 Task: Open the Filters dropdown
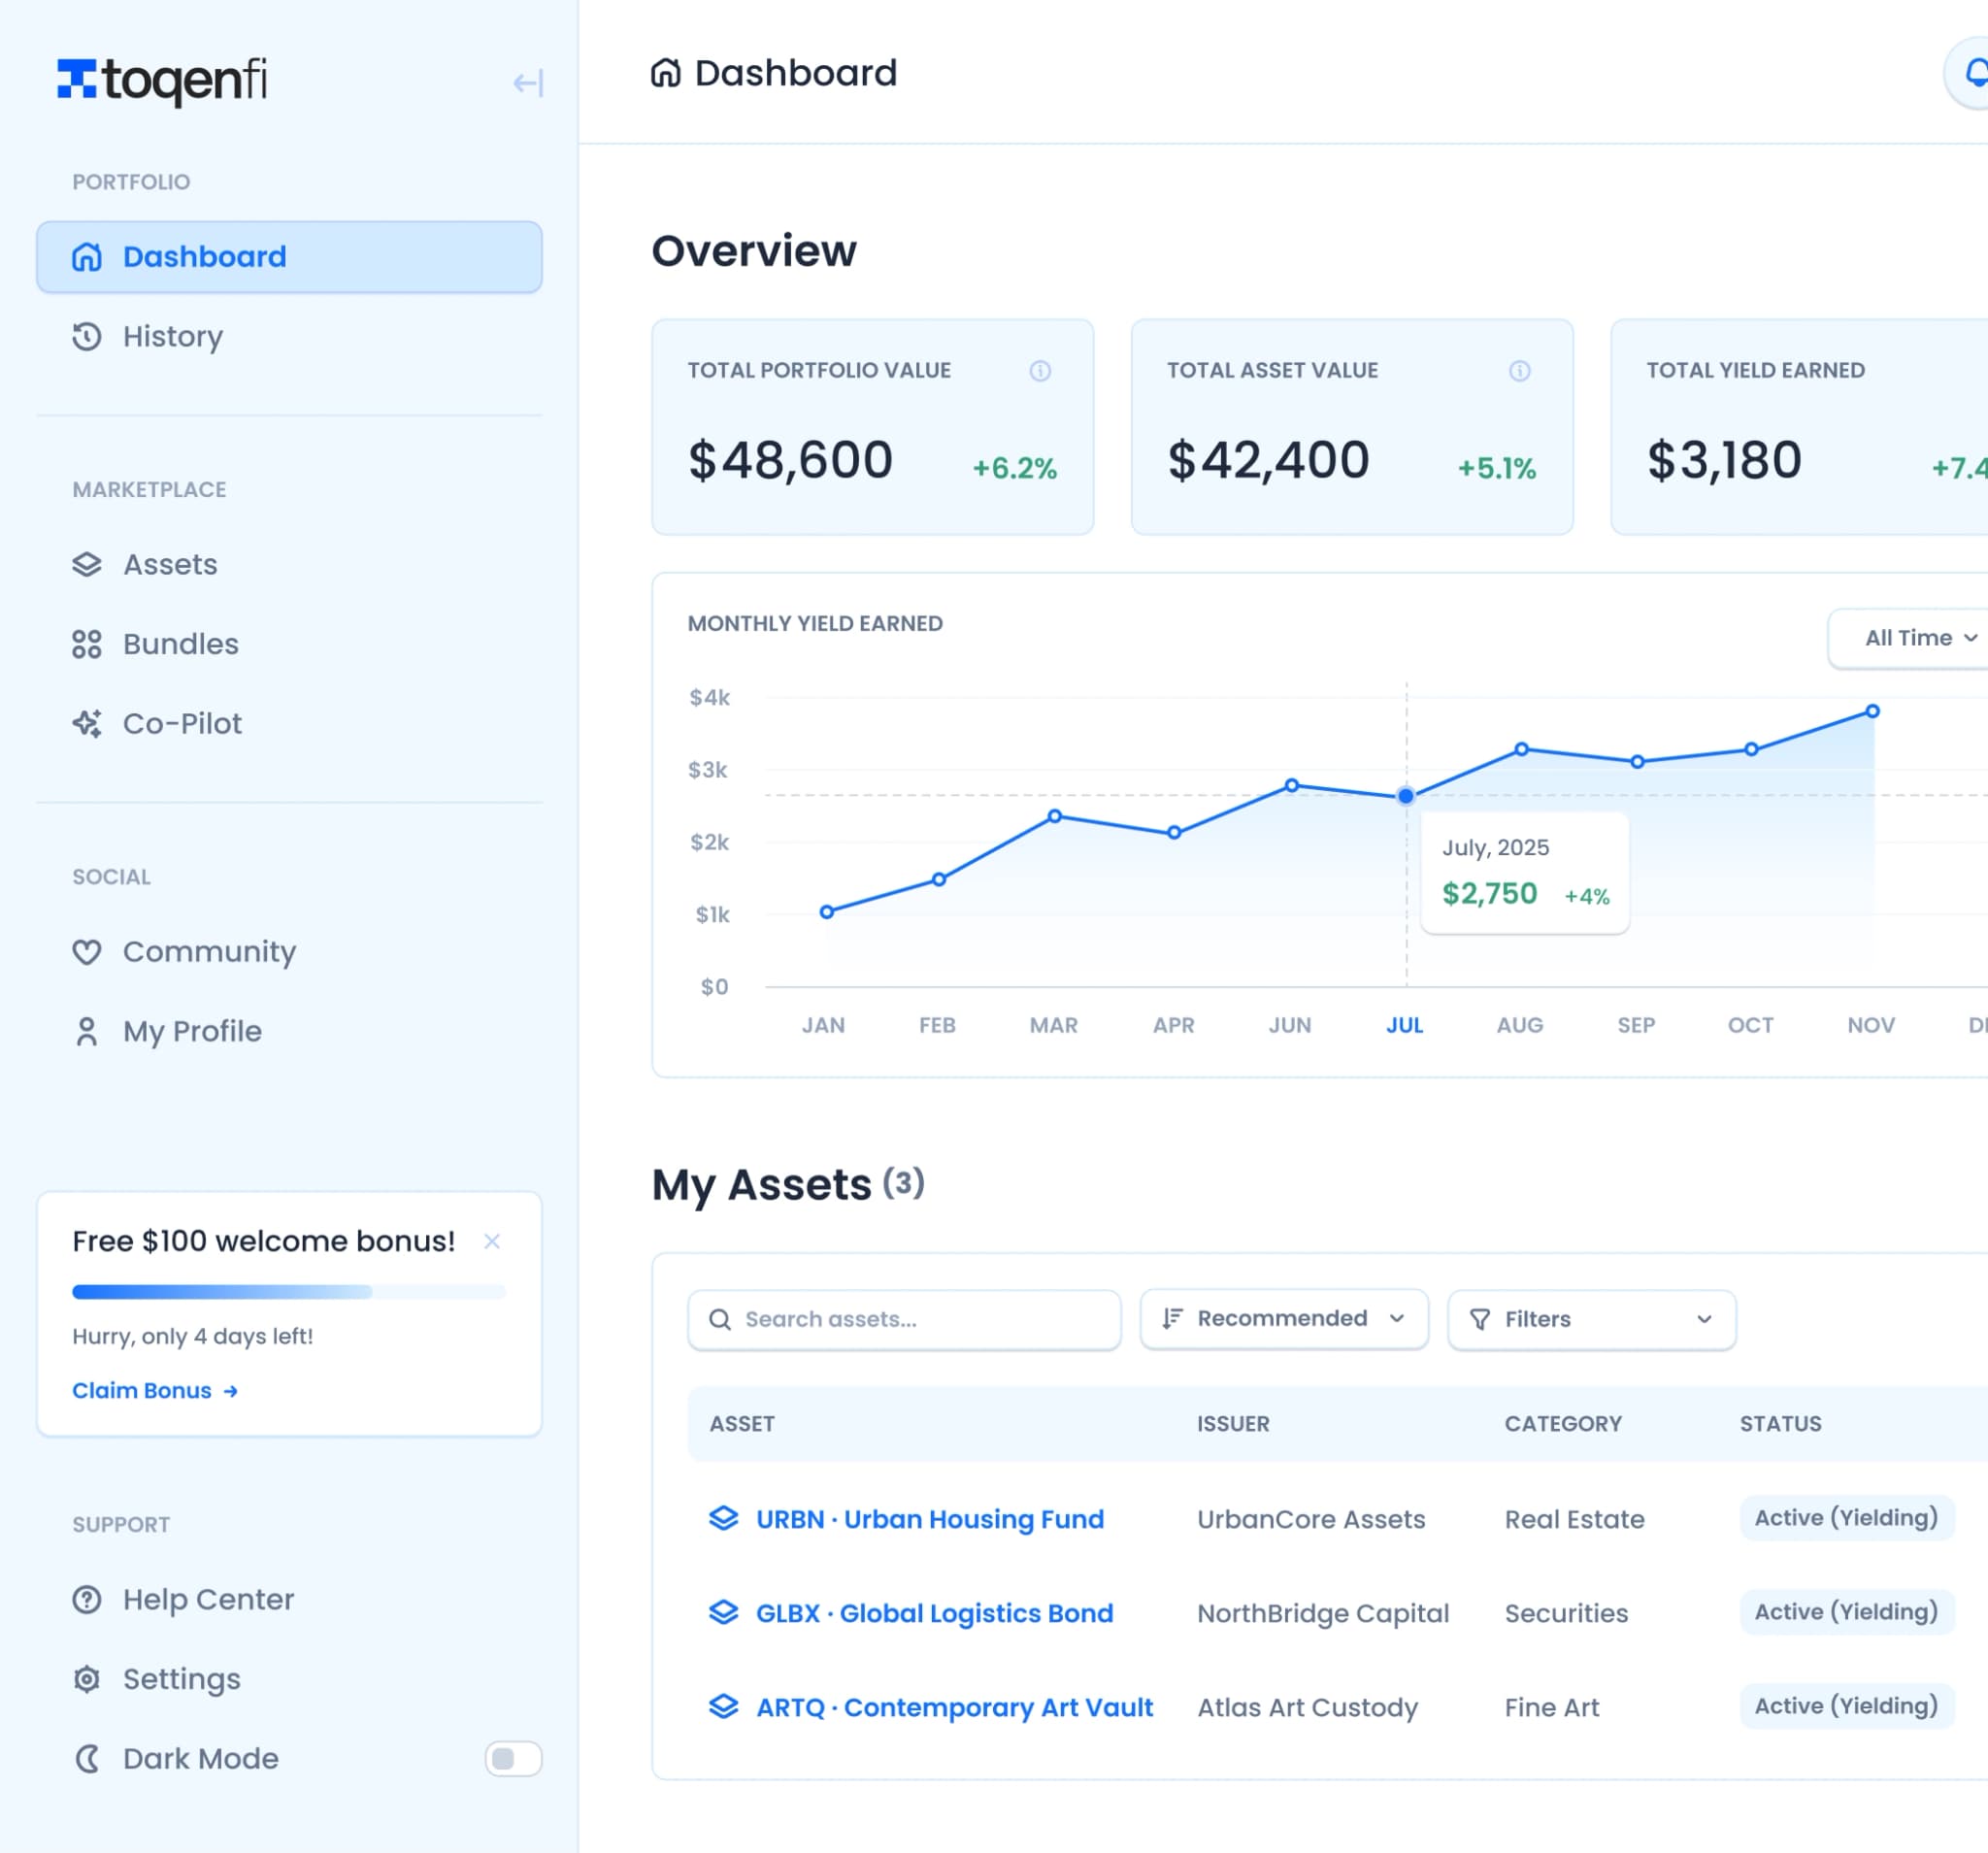coord(1590,1319)
